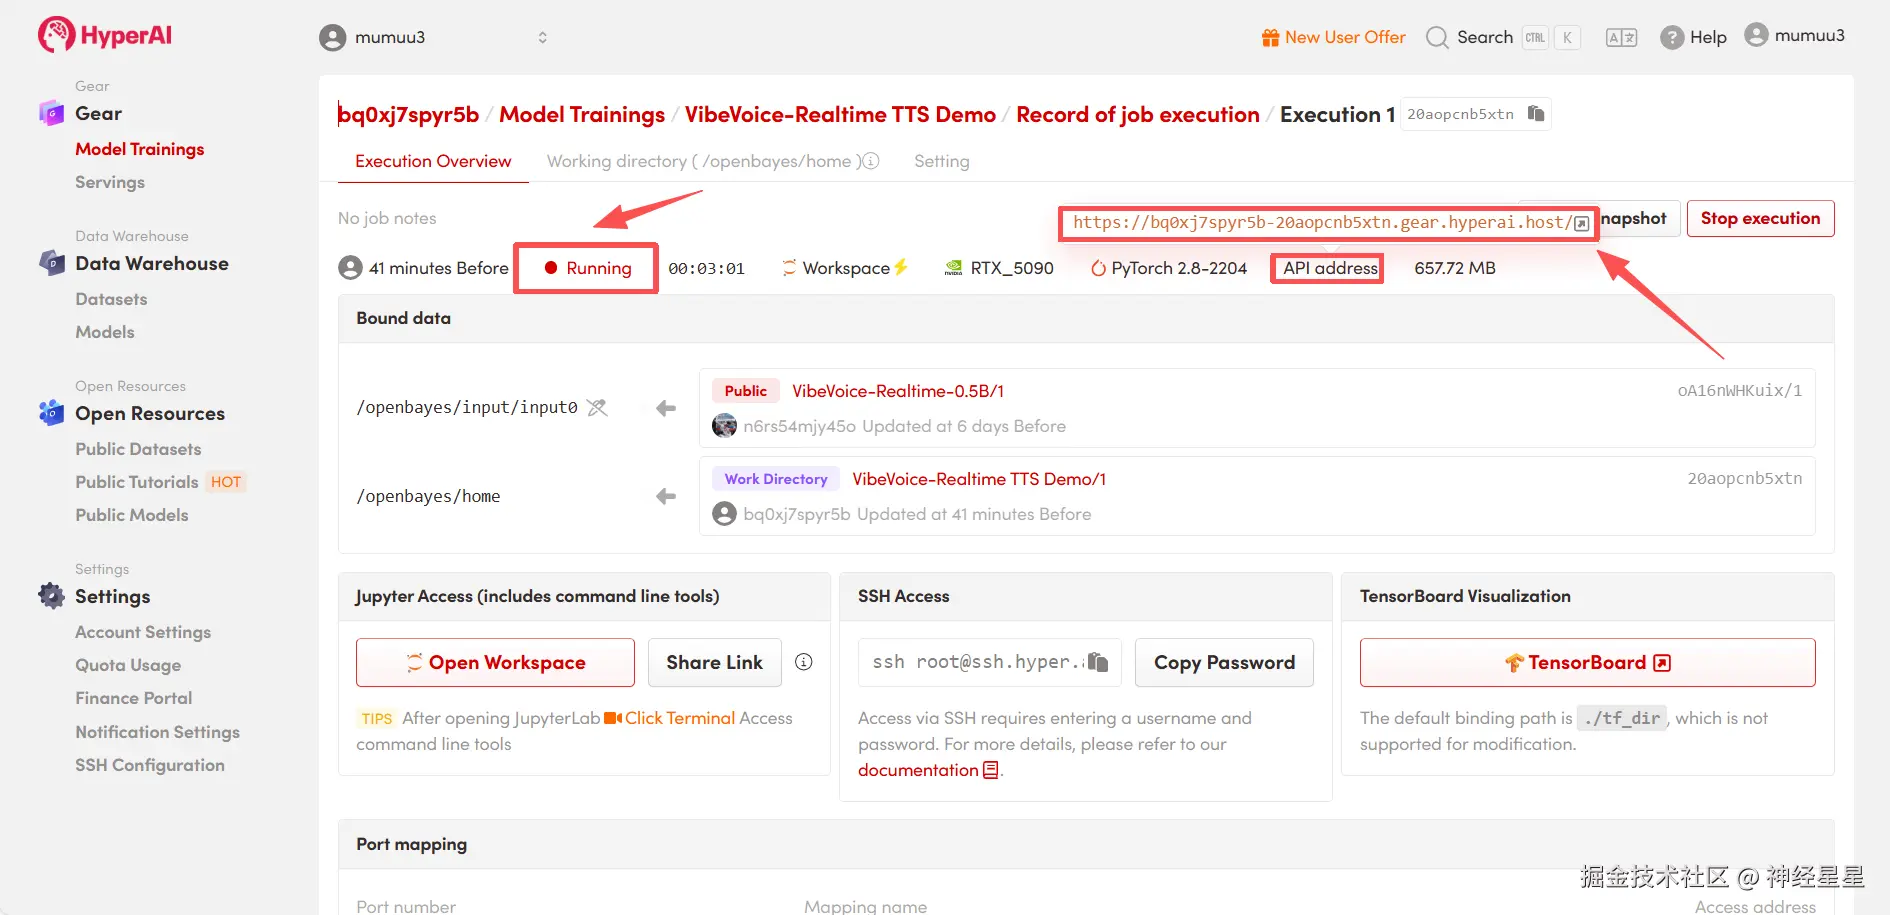The height and width of the screenshot is (915, 1890).
Task: Click the New User Offer gift icon
Action: 1270,38
